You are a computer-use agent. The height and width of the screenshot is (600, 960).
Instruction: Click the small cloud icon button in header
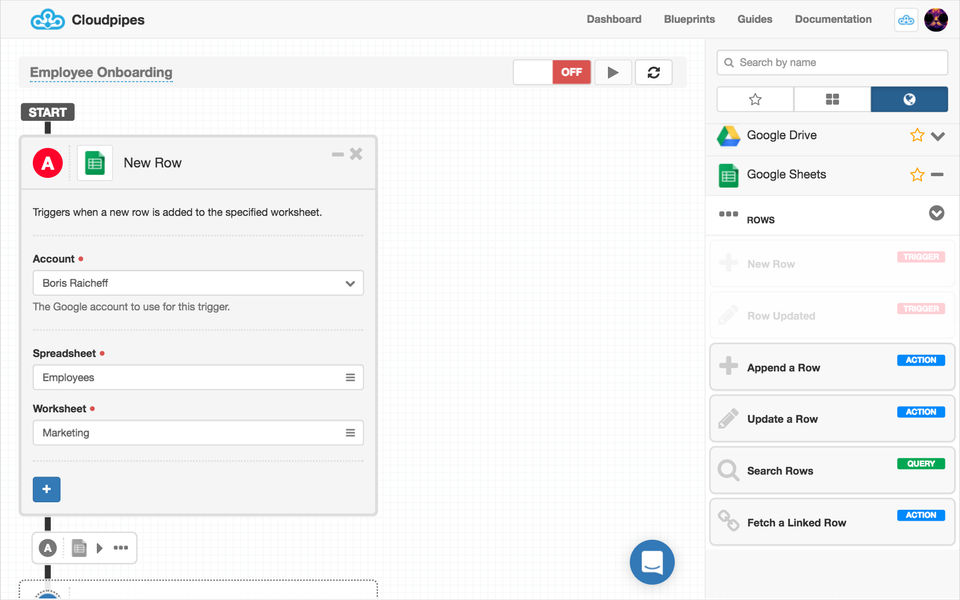tap(906, 20)
